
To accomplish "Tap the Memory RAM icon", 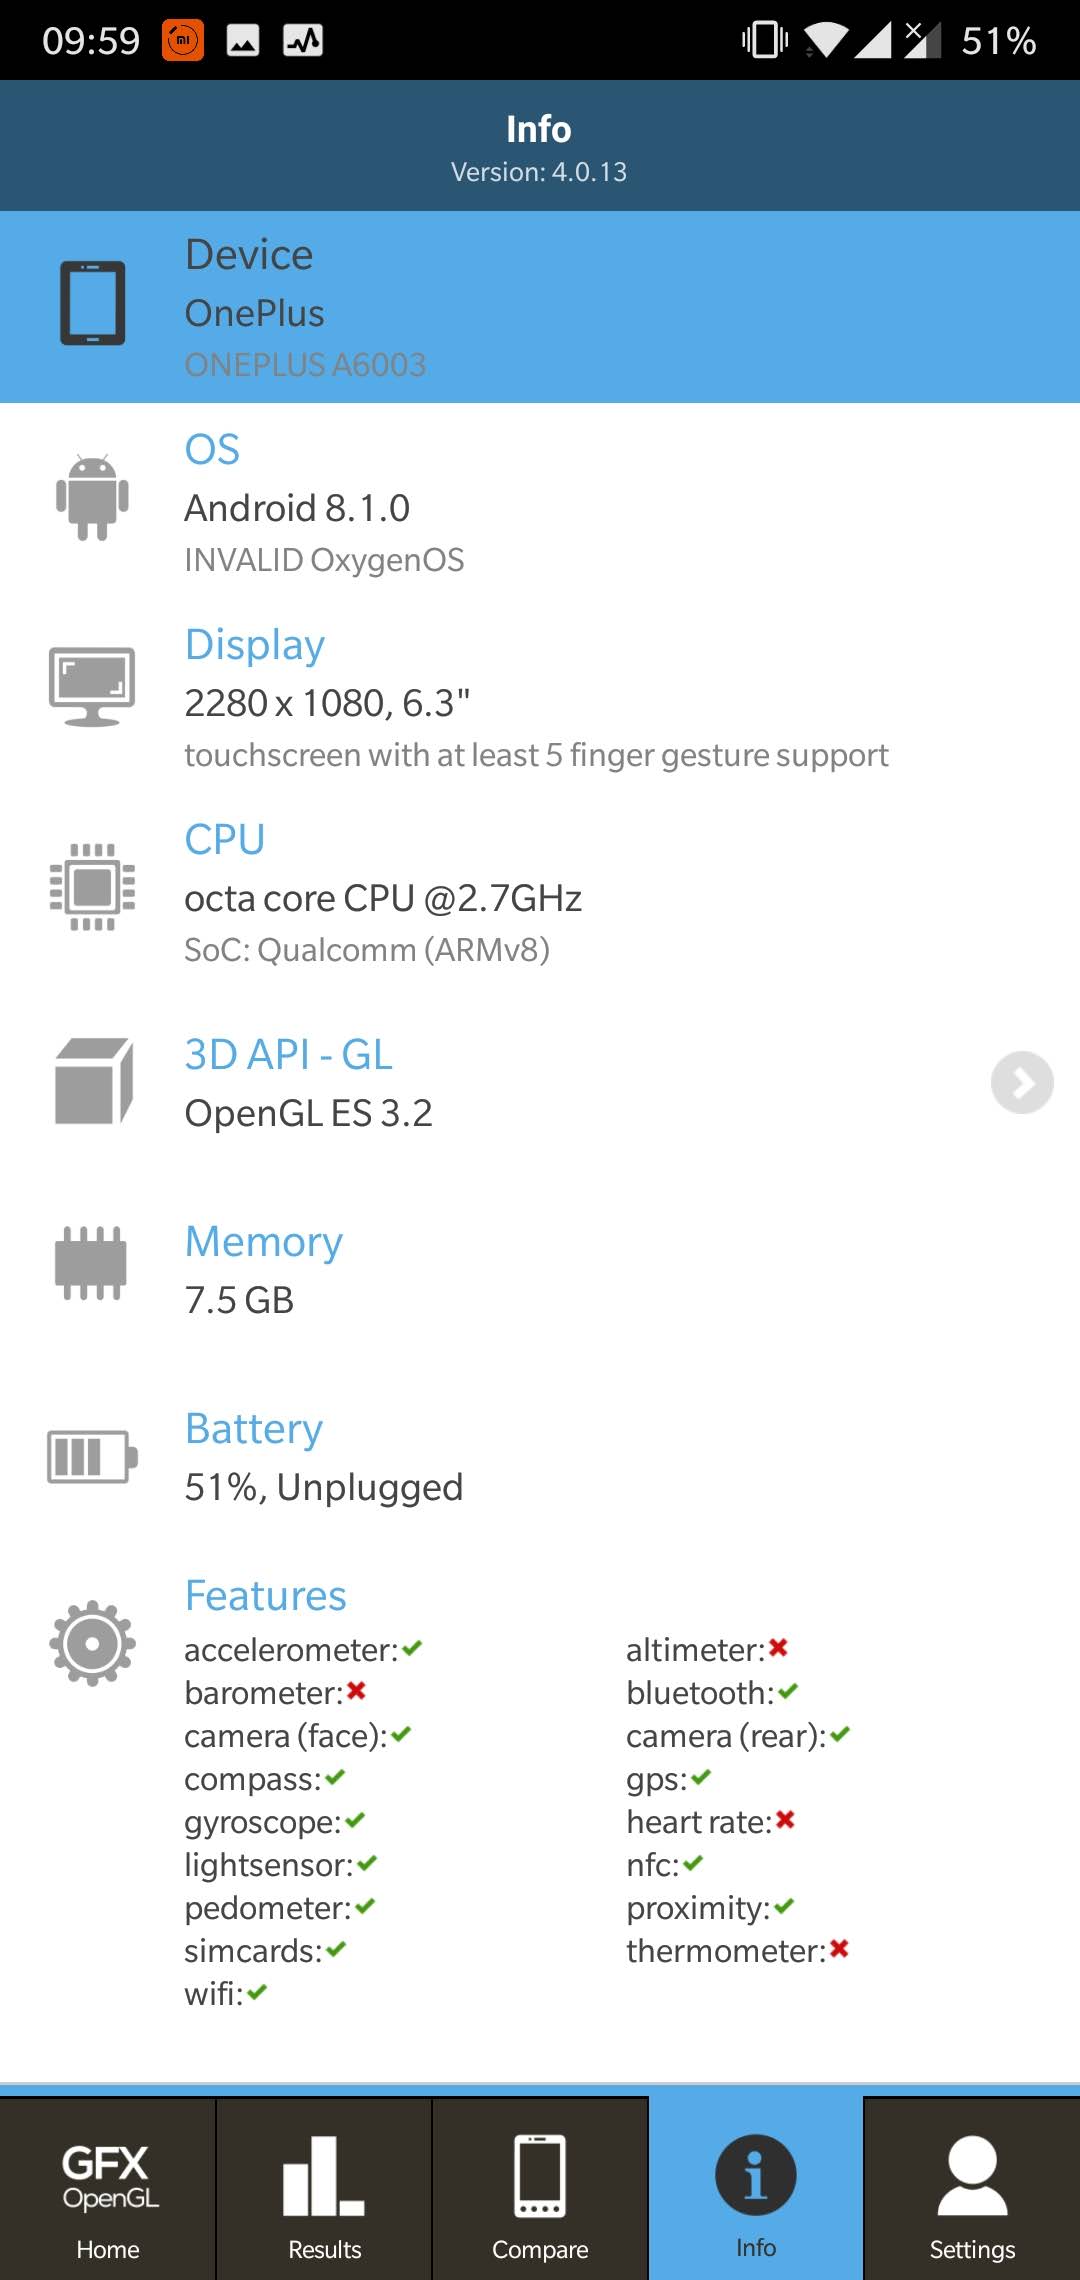I will 91,1263.
